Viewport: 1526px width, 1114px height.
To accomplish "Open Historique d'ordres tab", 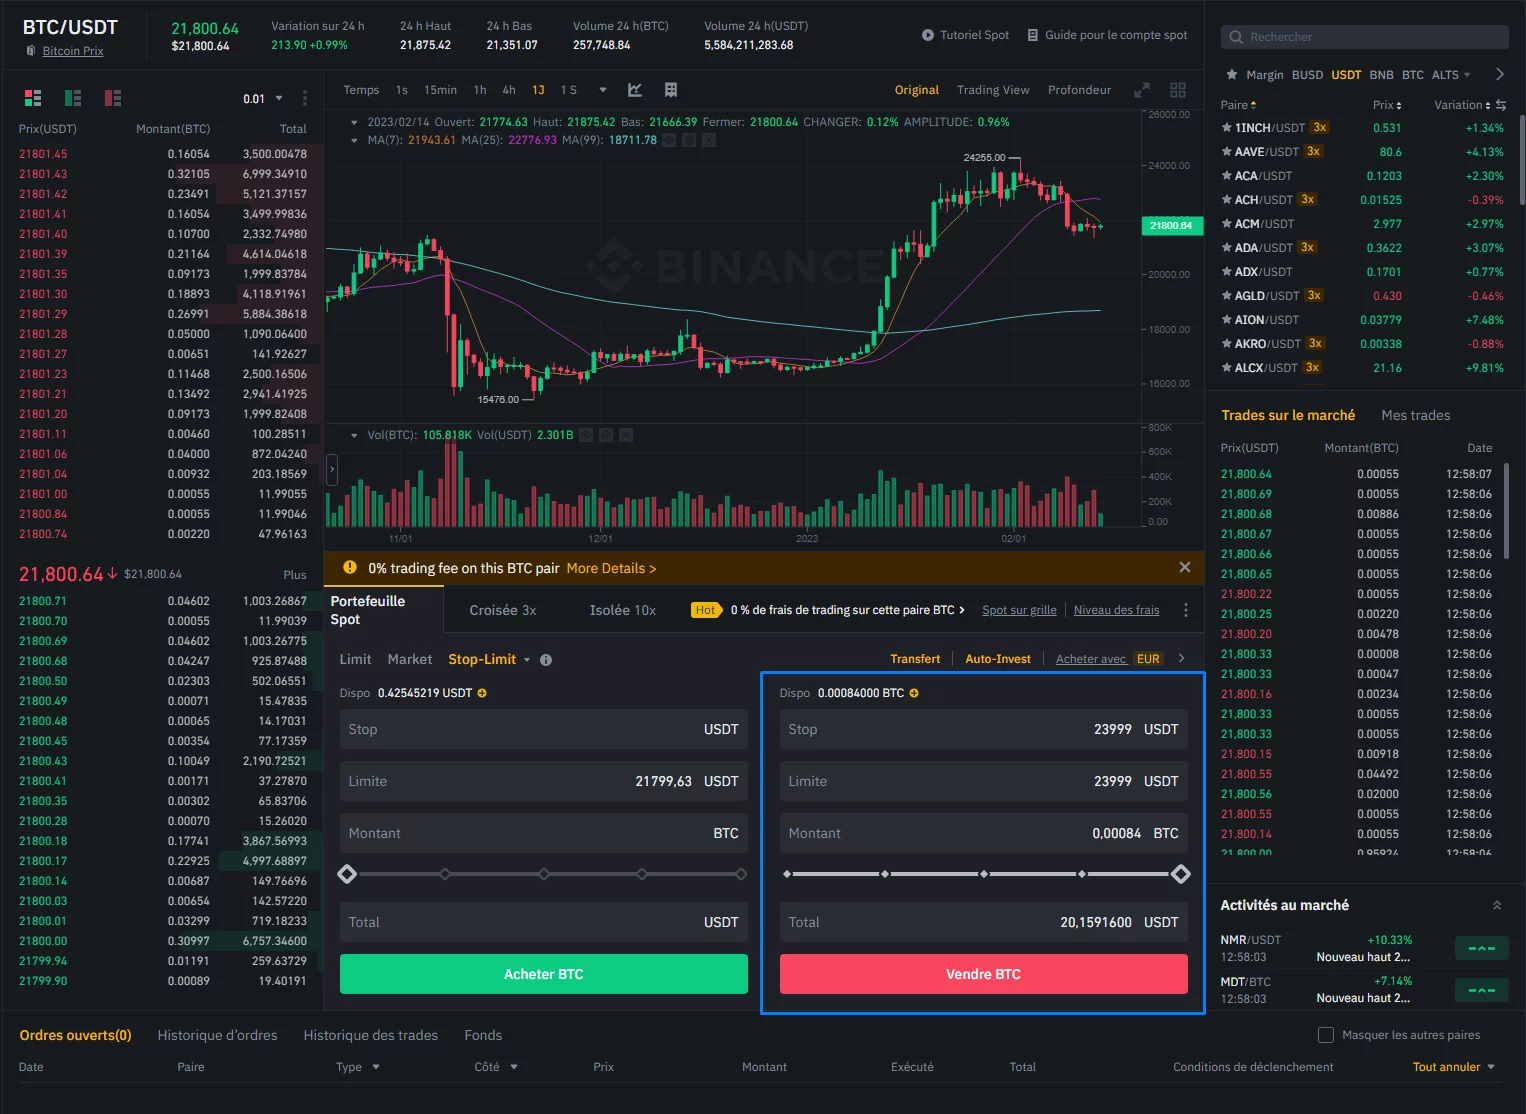I will pos(217,1035).
